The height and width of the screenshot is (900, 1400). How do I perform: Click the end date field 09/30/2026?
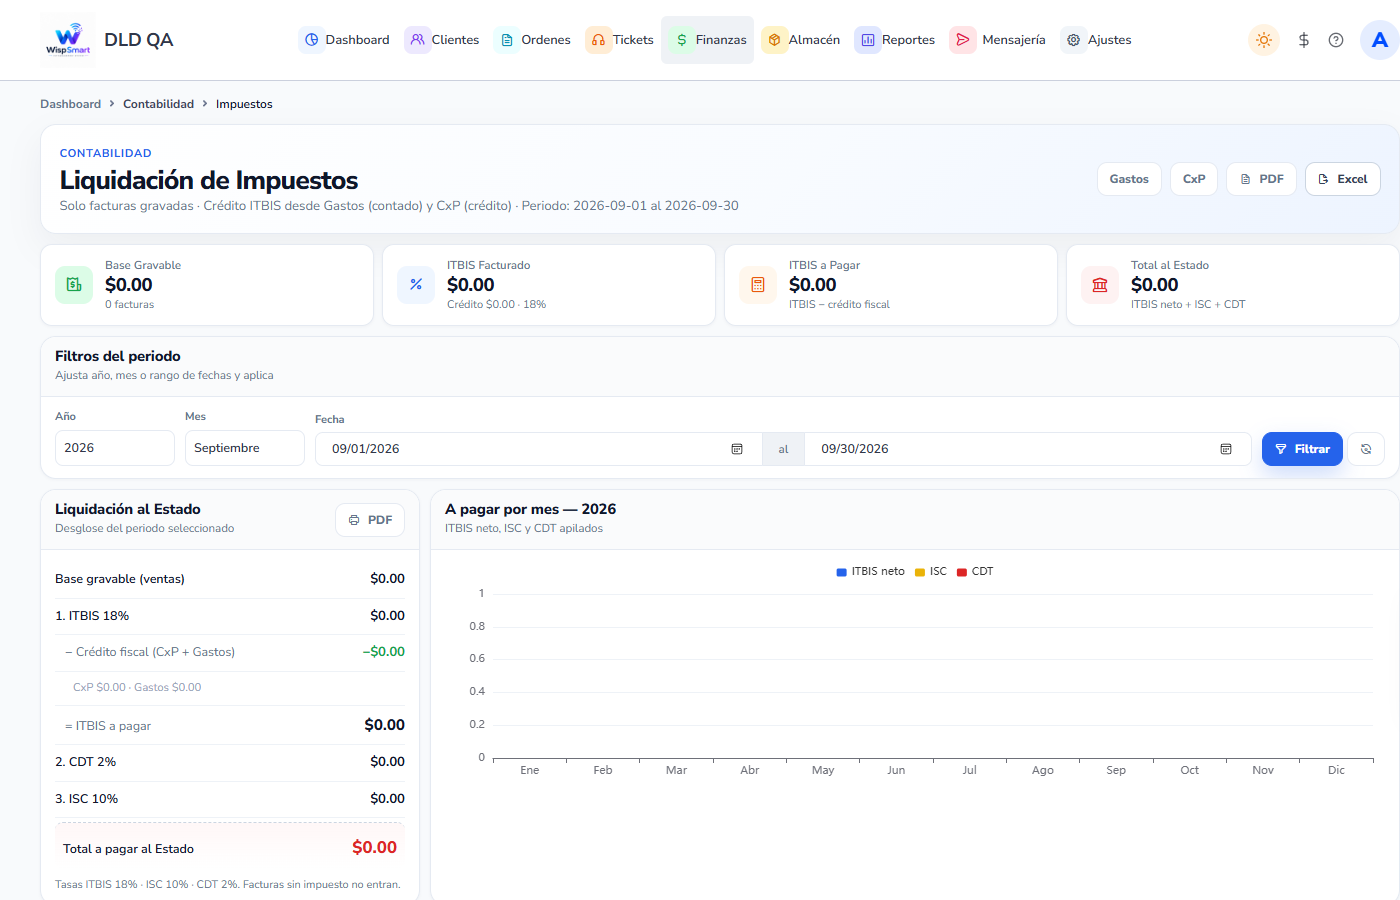tap(1028, 449)
